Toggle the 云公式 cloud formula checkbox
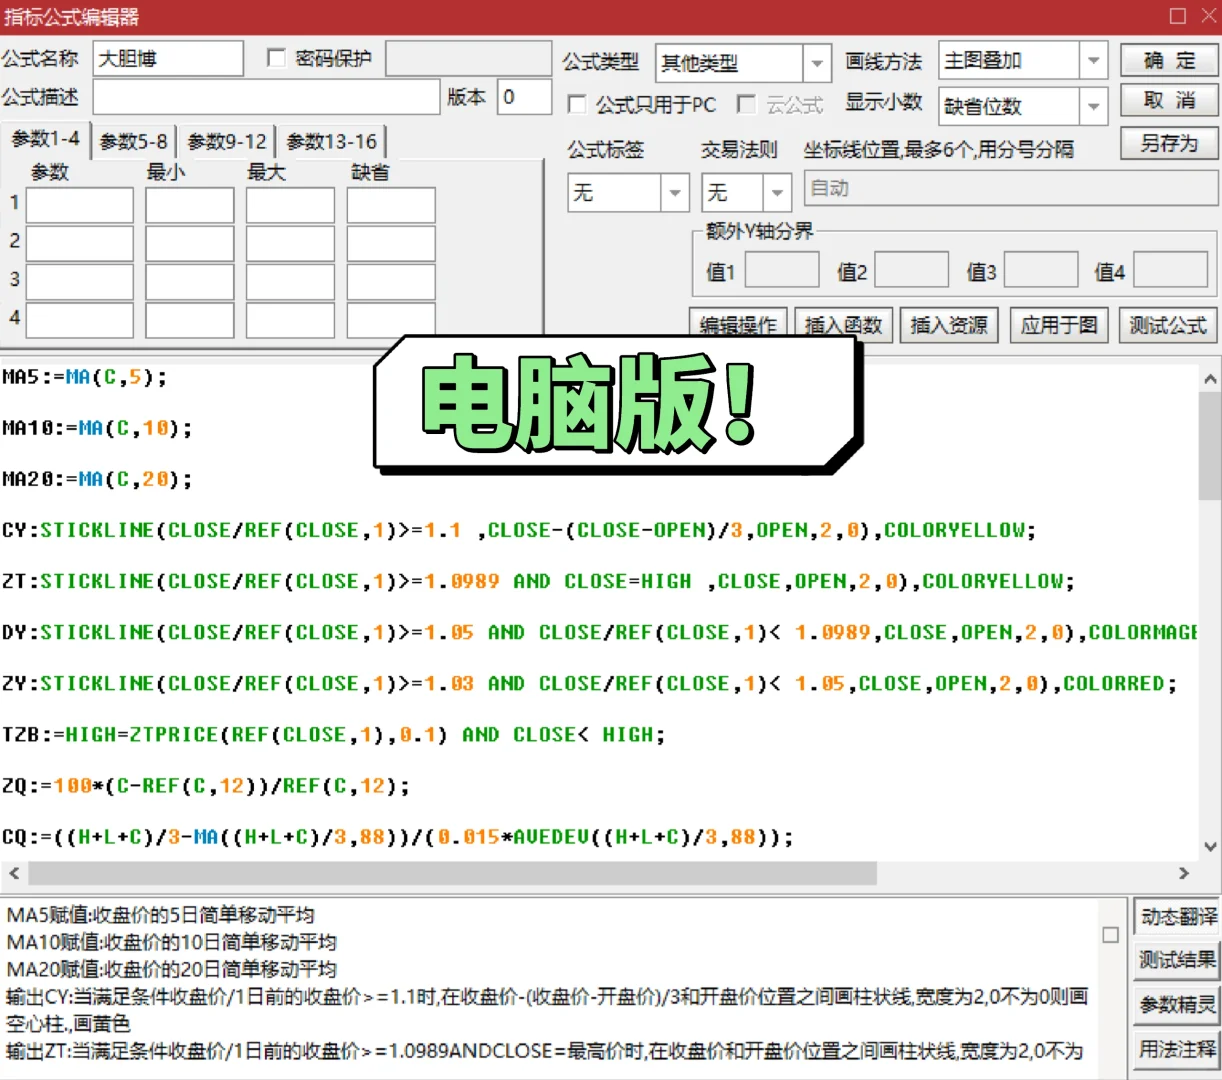This screenshot has width=1222, height=1080. [746, 104]
